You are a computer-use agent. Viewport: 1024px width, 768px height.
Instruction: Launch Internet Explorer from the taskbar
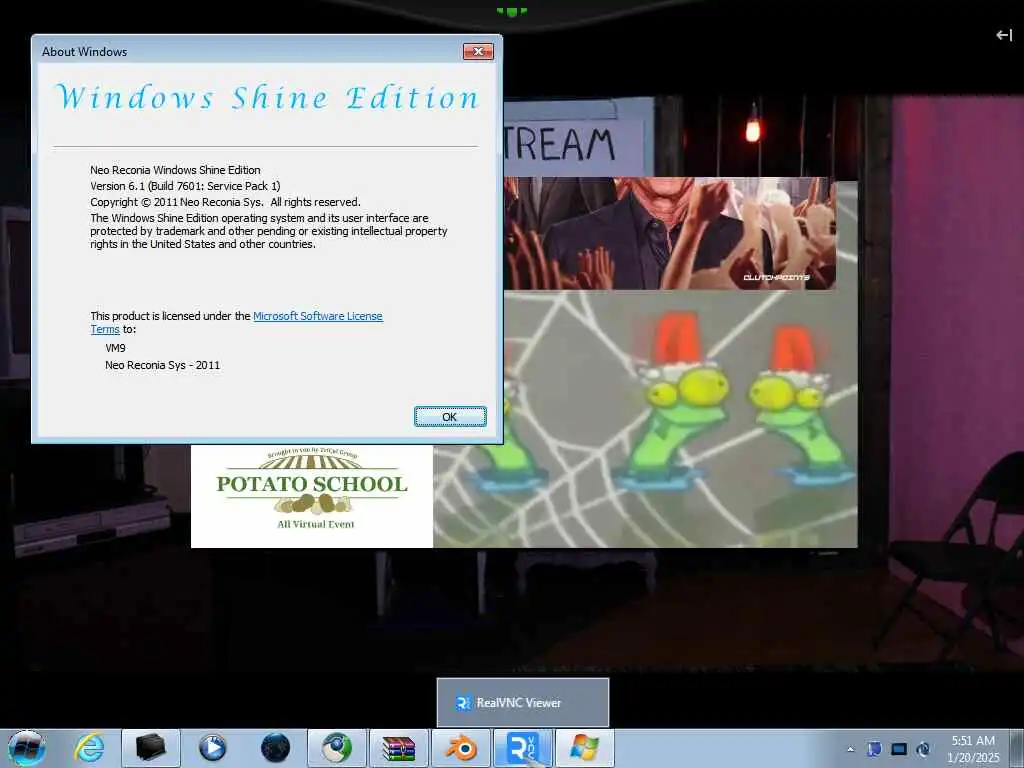(89, 748)
